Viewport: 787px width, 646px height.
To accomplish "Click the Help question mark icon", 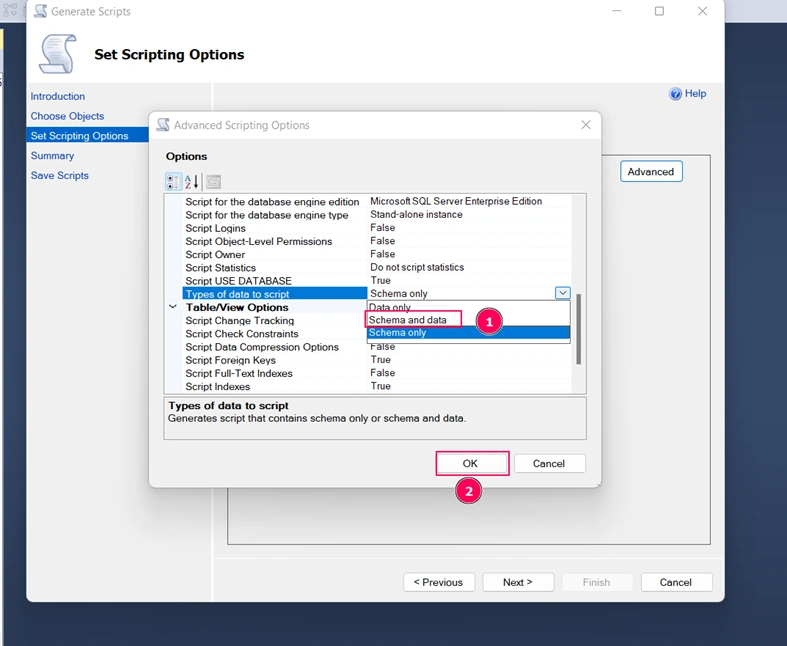I will pyautogui.click(x=676, y=94).
